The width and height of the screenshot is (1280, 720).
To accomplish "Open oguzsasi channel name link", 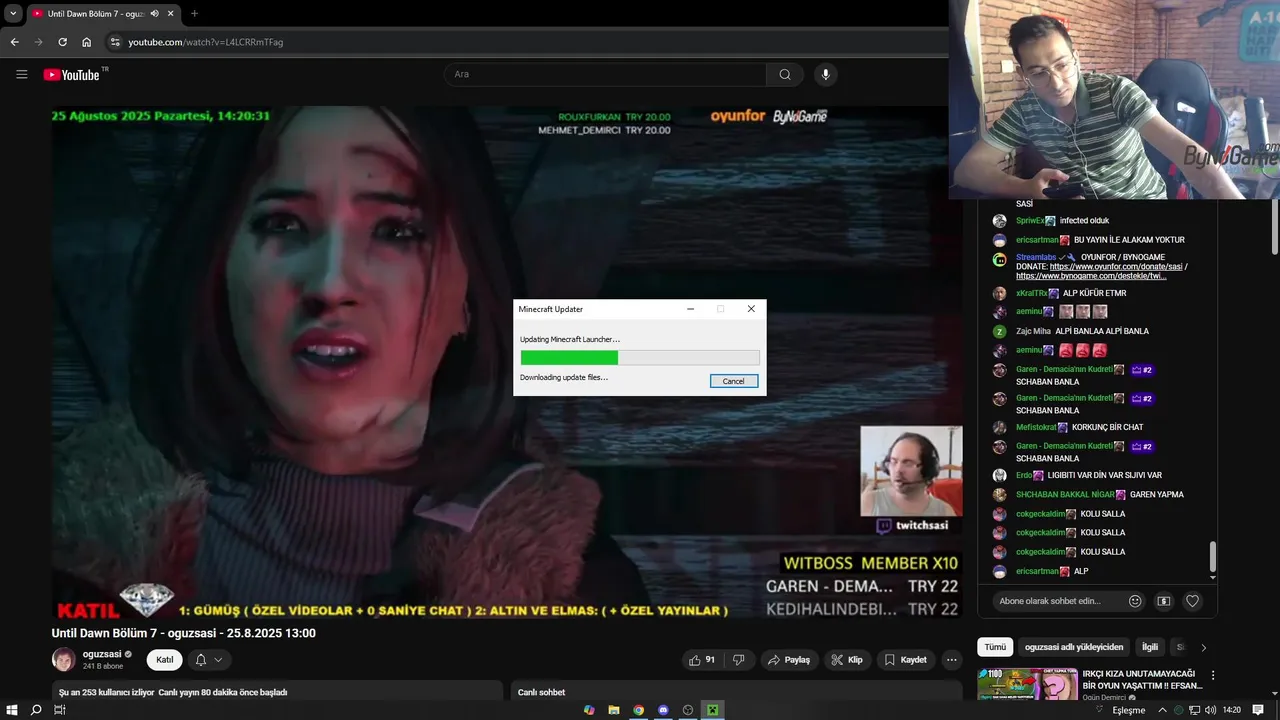I will tap(102, 654).
